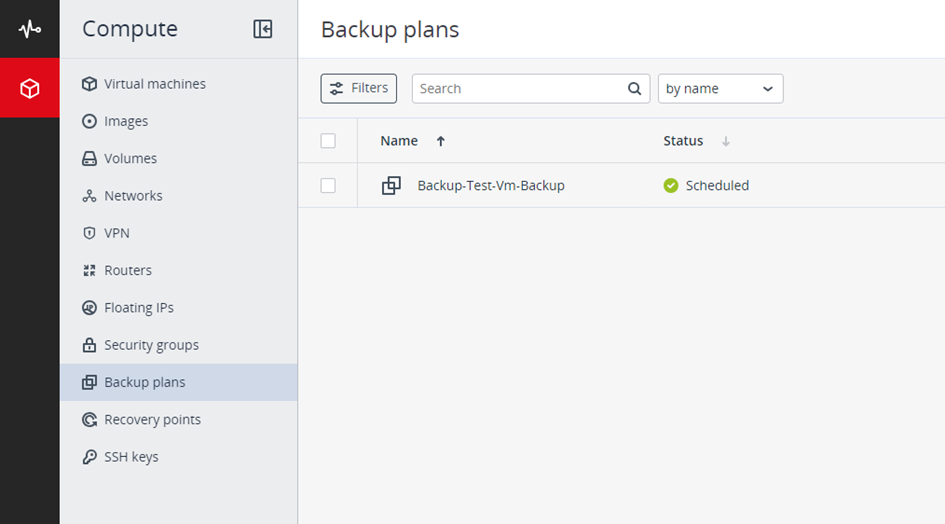This screenshot has height=524, width=945.
Task: Open Recovery points in sidebar
Action: [x=152, y=420]
